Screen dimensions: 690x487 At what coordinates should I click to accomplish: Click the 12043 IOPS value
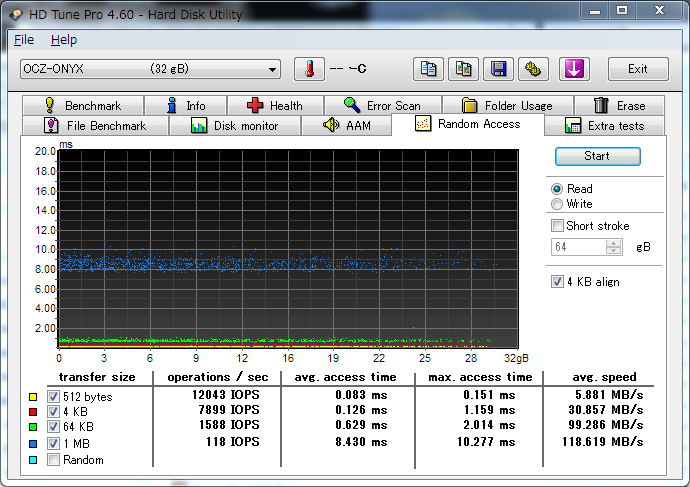point(225,395)
